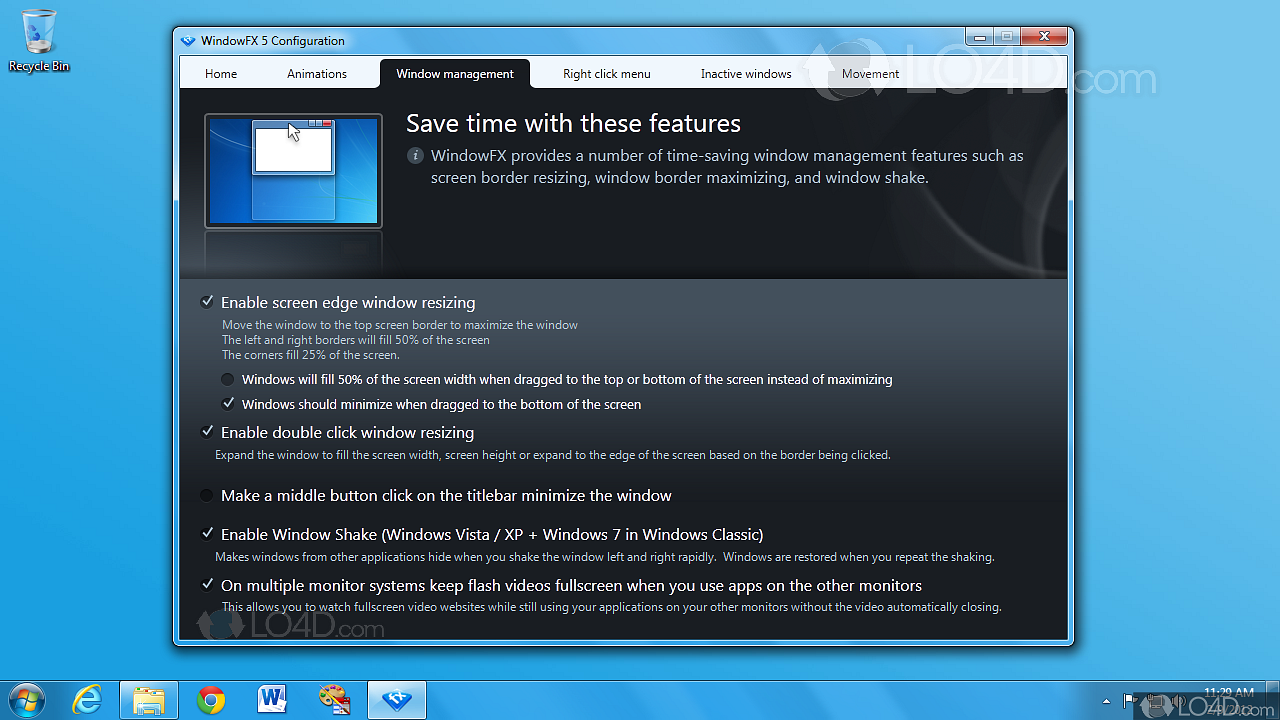Open Microsoft Word from the taskbar
This screenshot has height=720, width=1280.
click(x=272, y=699)
